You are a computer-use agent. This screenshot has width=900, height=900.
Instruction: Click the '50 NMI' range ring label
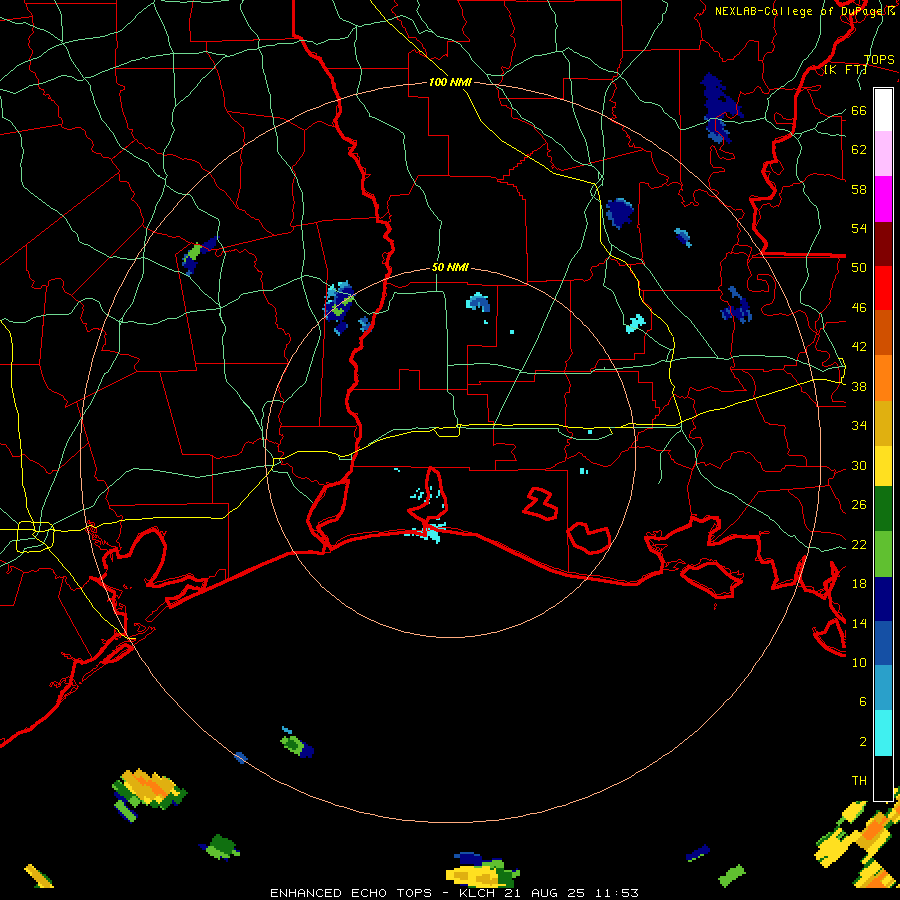450,267
